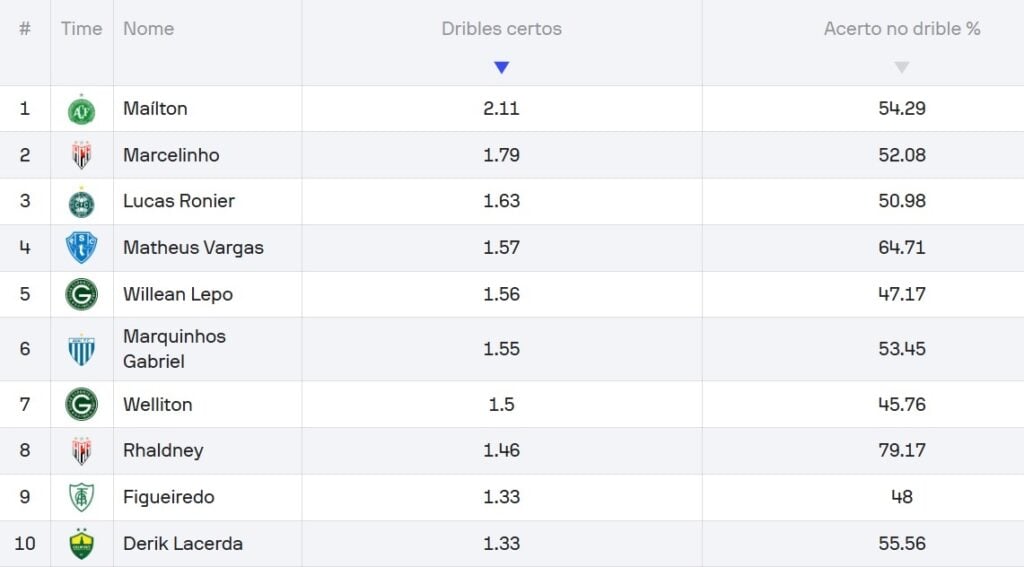Open player Matheus Vargas
This screenshot has height=567, width=1024.
[193, 248]
